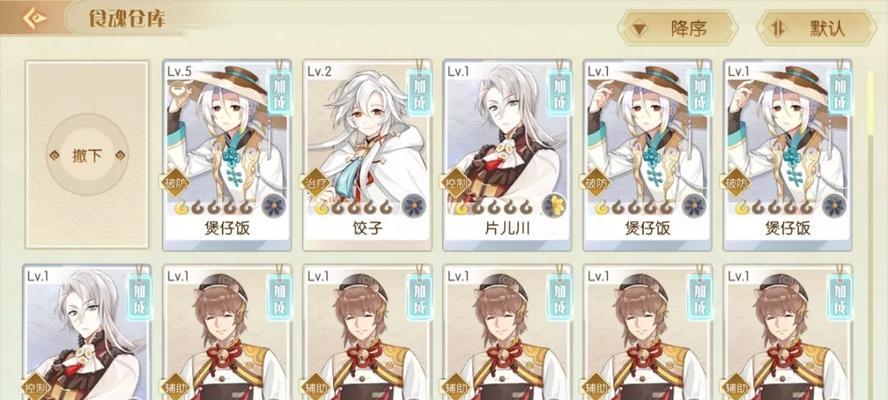Click the dark flower emblem on 饺子
The height and width of the screenshot is (400, 888).
coord(414,206)
